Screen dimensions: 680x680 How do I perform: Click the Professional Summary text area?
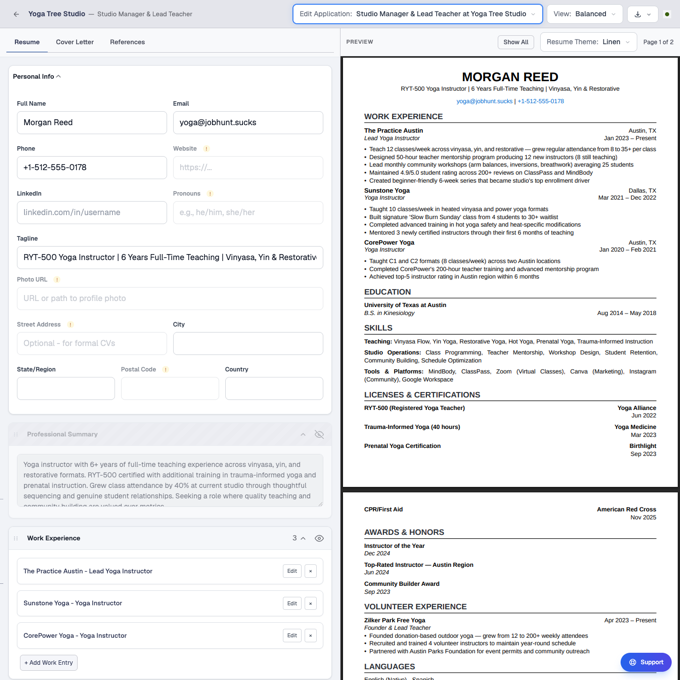point(170,480)
